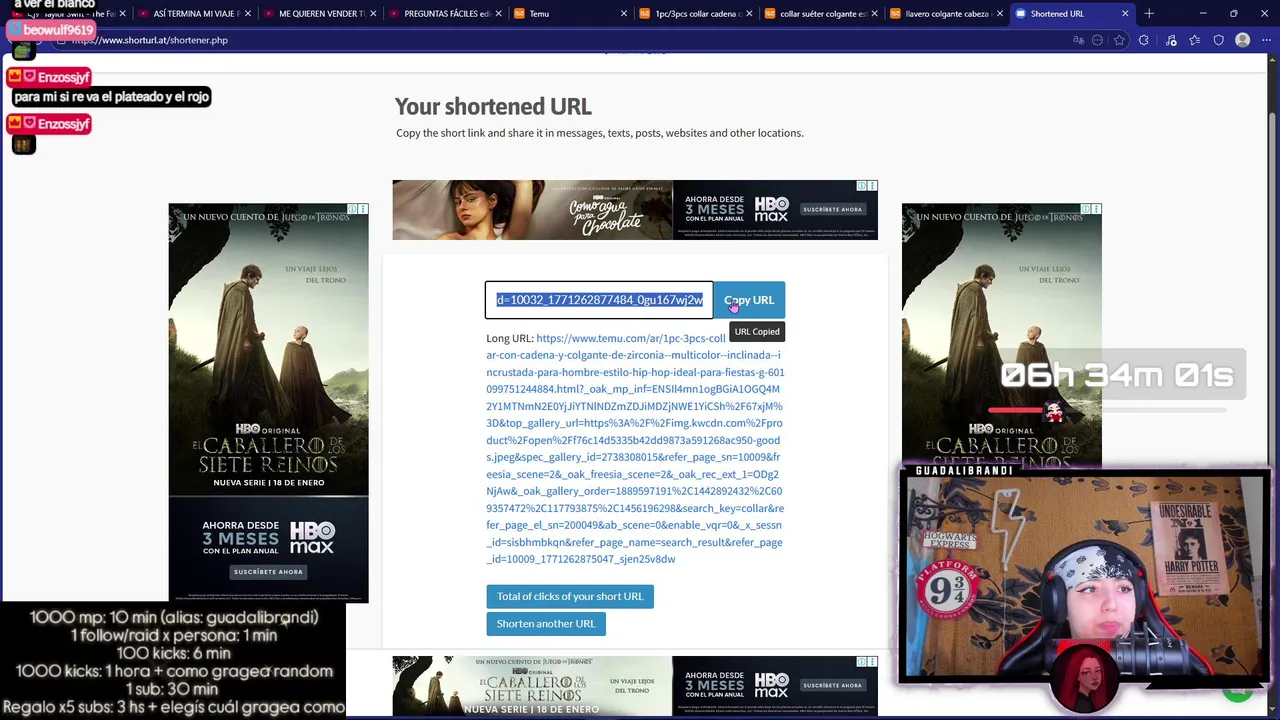Image resolution: width=1280 pixels, height=720 pixels.
Task: Click the circled ellipsis icon in address bar
Action: point(1098,40)
